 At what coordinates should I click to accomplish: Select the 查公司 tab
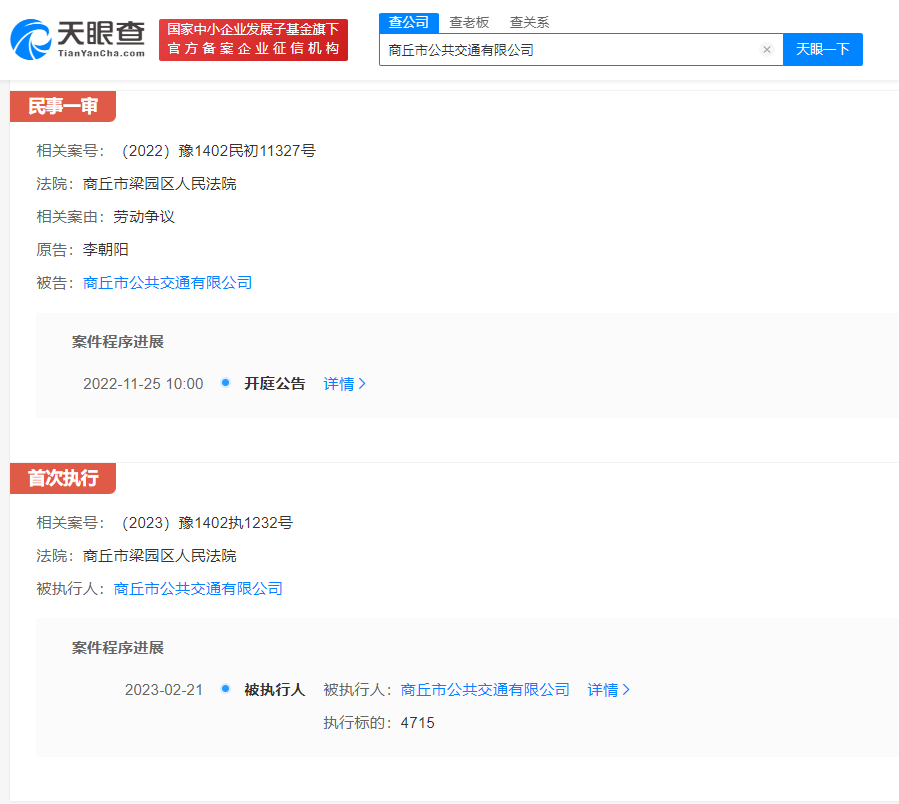(x=408, y=21)
